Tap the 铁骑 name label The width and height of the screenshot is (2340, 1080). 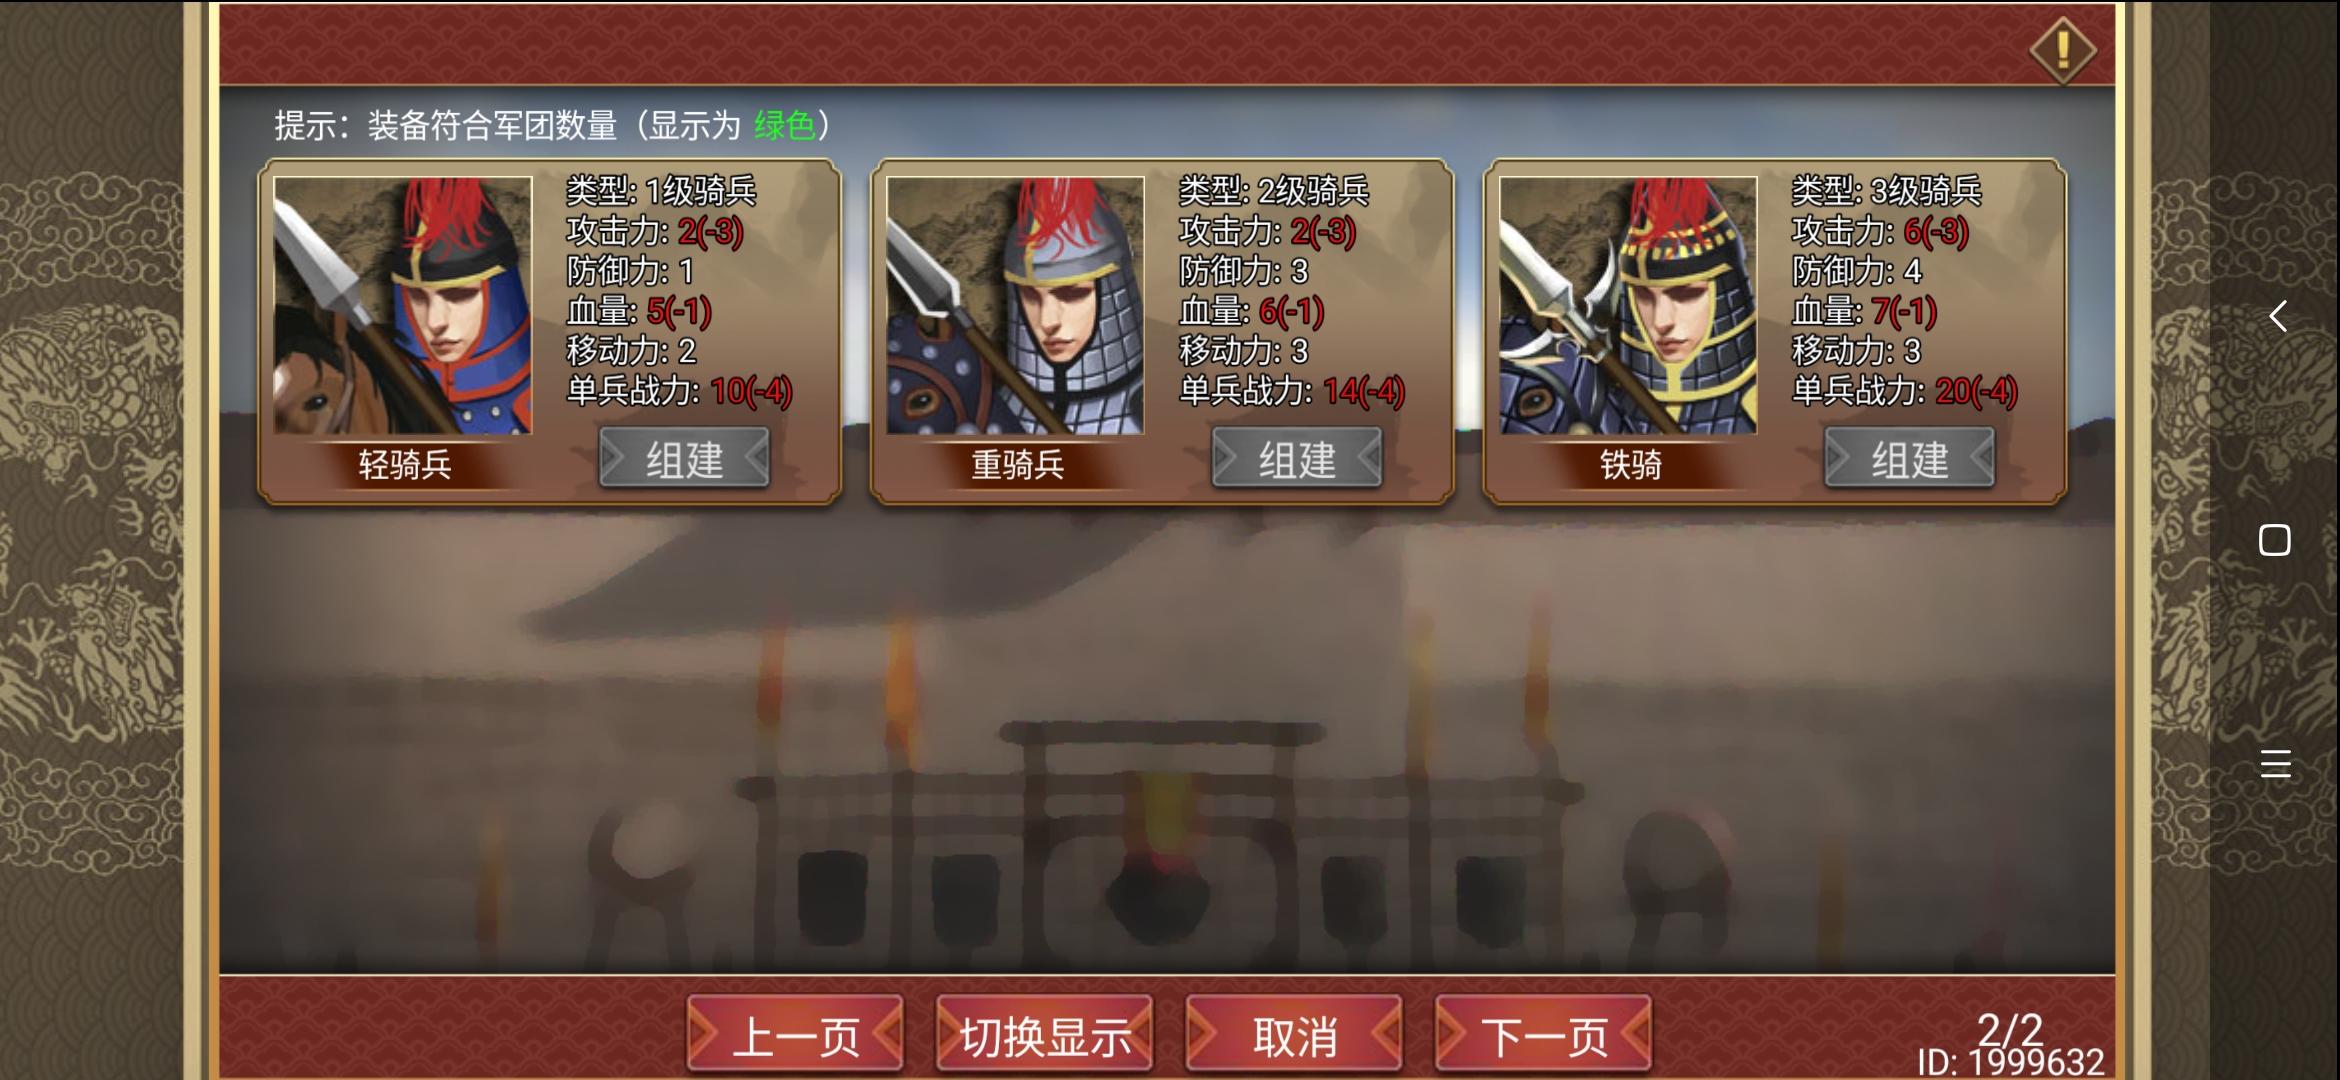(1630, 465)
